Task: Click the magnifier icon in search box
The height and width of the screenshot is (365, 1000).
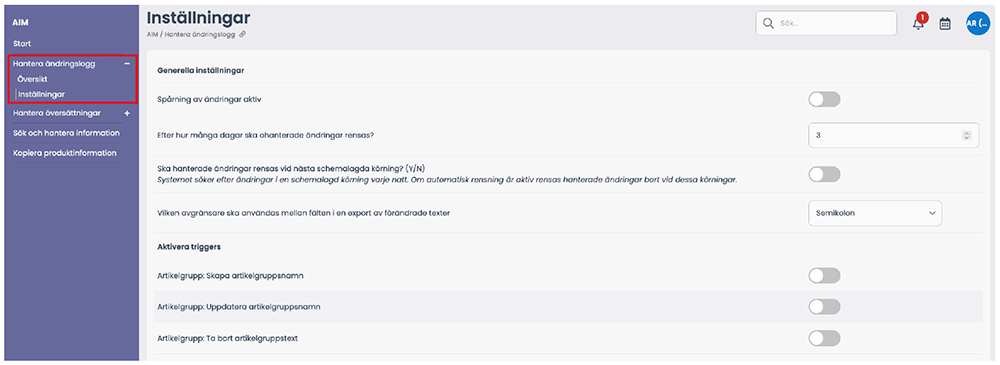Action: point(767,24)
